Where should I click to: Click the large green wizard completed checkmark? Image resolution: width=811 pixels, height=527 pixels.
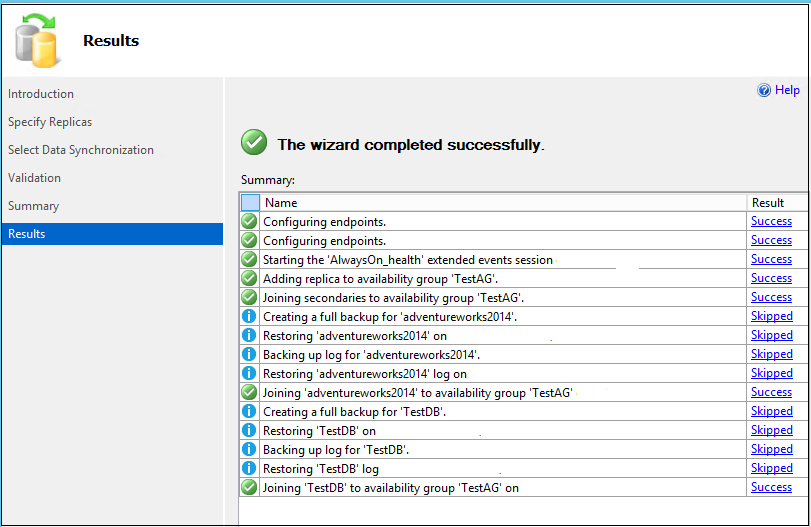(254, 143)
